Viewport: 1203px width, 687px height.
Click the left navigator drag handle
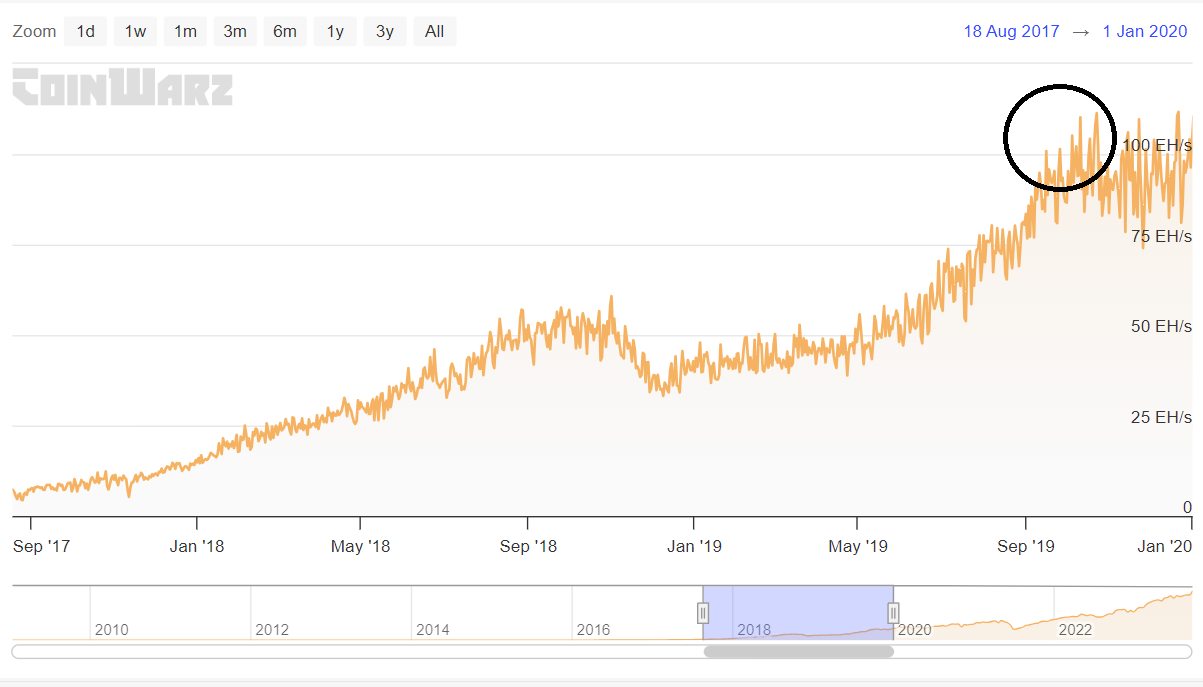[705, 612]
